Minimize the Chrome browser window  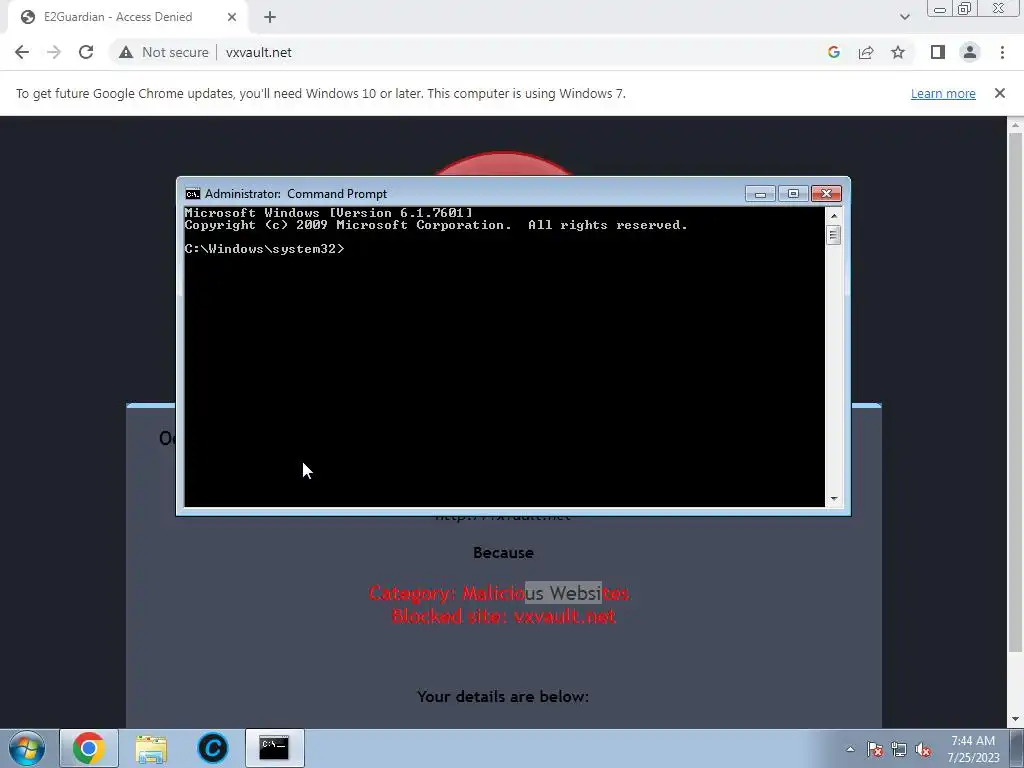(x=940, y=9)
